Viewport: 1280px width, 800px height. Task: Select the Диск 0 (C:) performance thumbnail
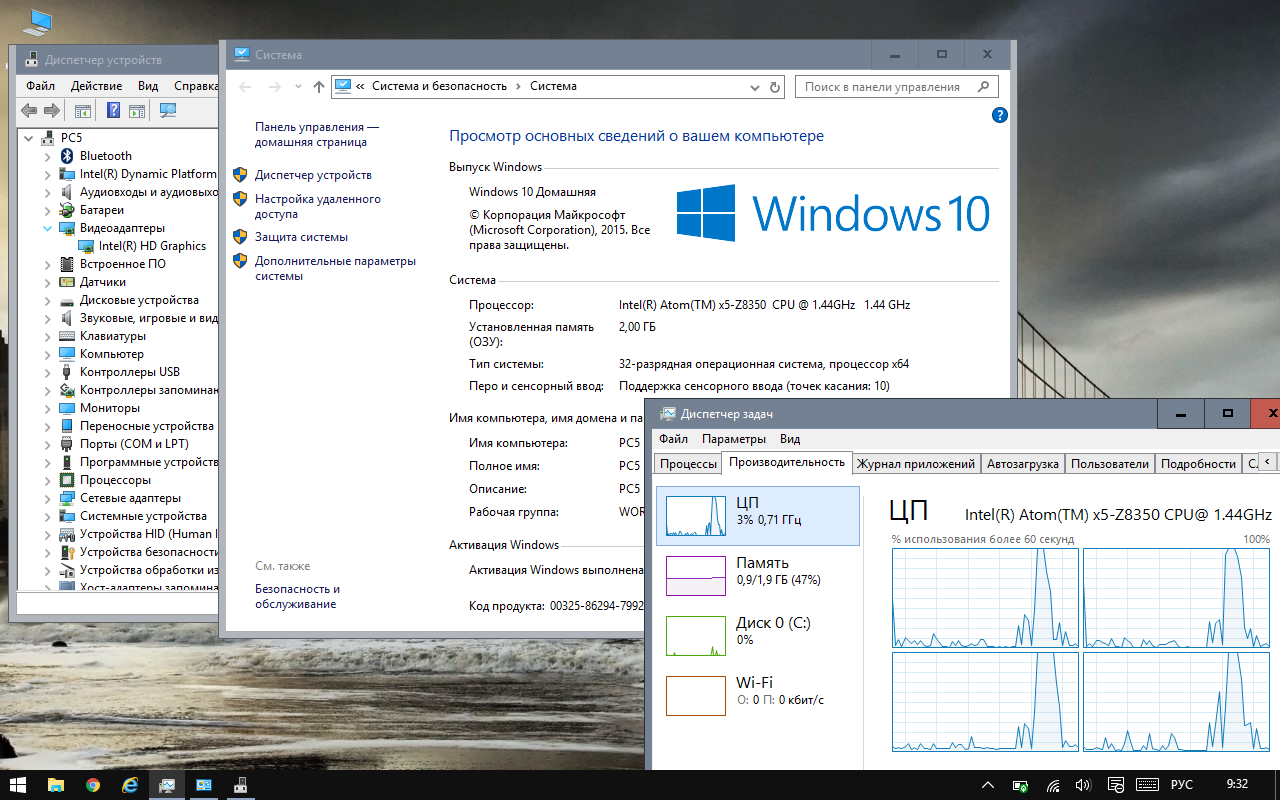point(696,636)
